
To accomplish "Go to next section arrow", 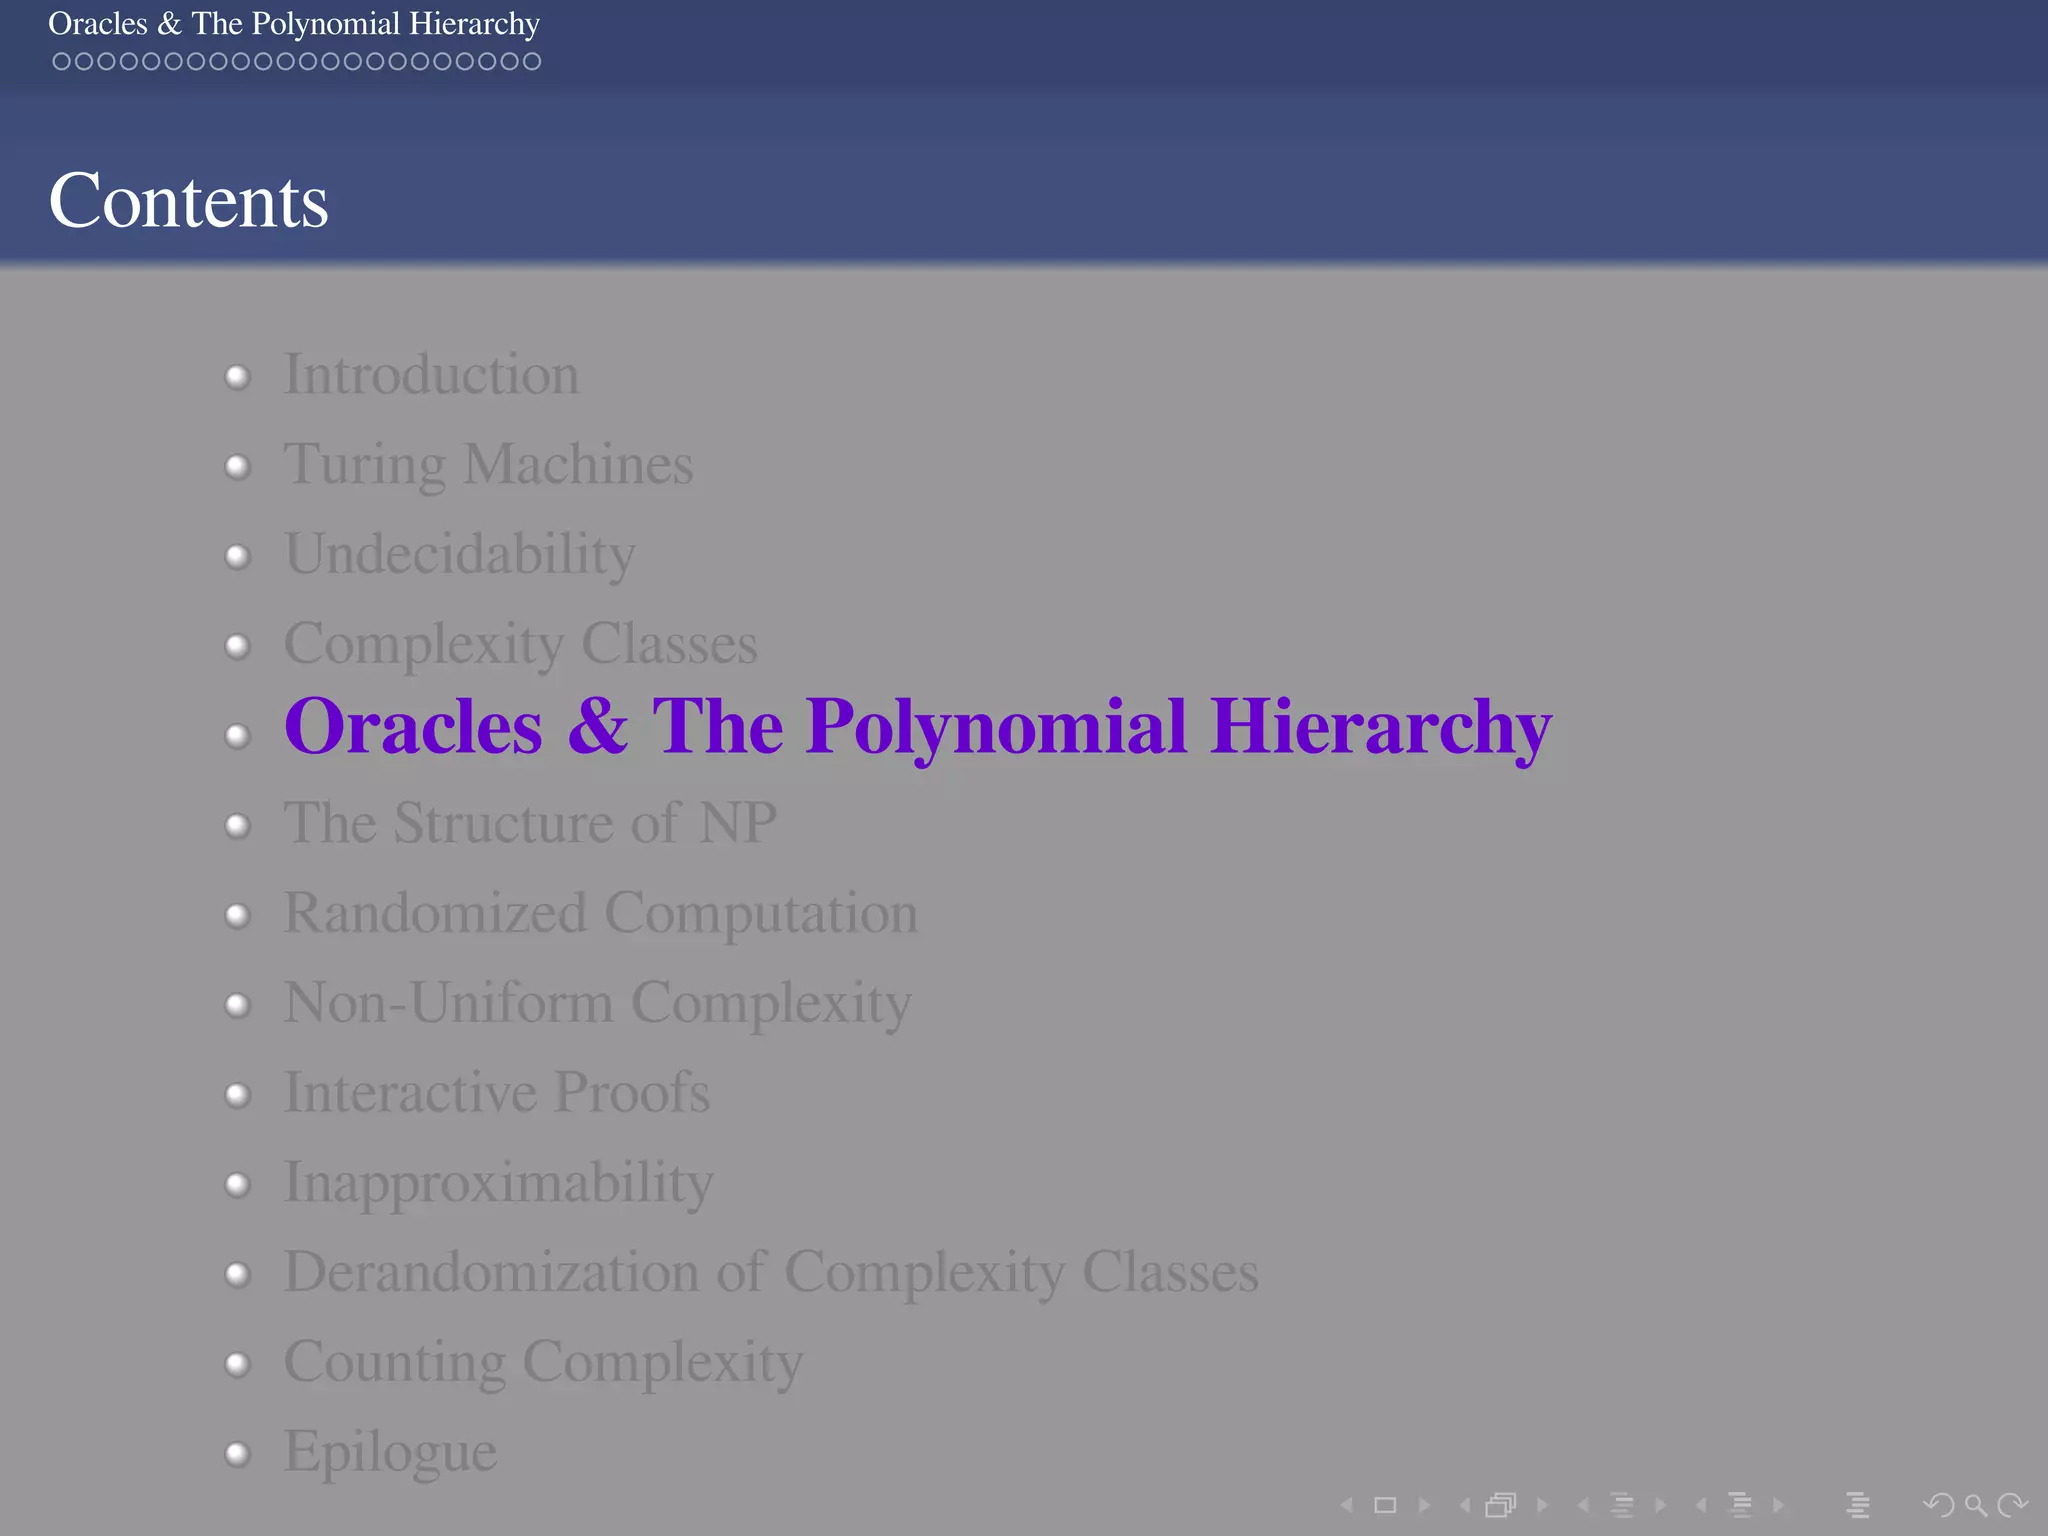I will pos(1778,1505).
